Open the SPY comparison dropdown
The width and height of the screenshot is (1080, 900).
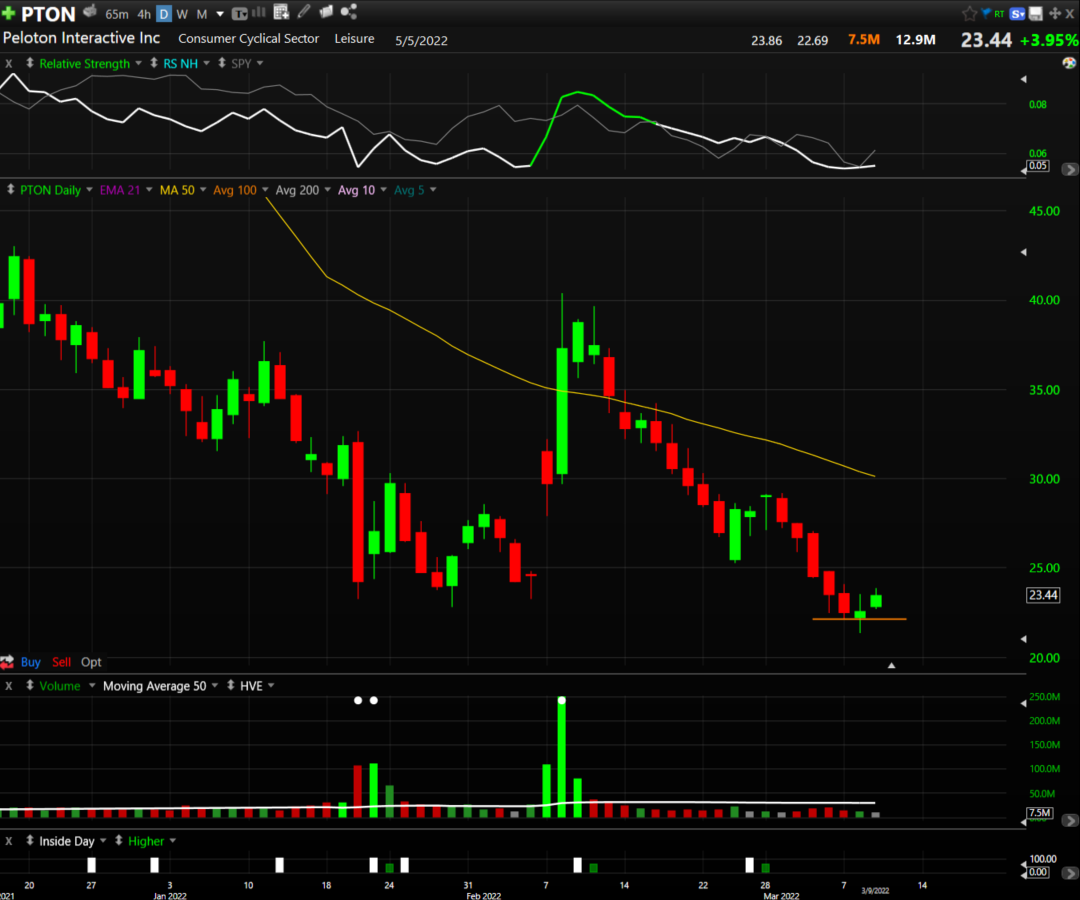(260, 63)
